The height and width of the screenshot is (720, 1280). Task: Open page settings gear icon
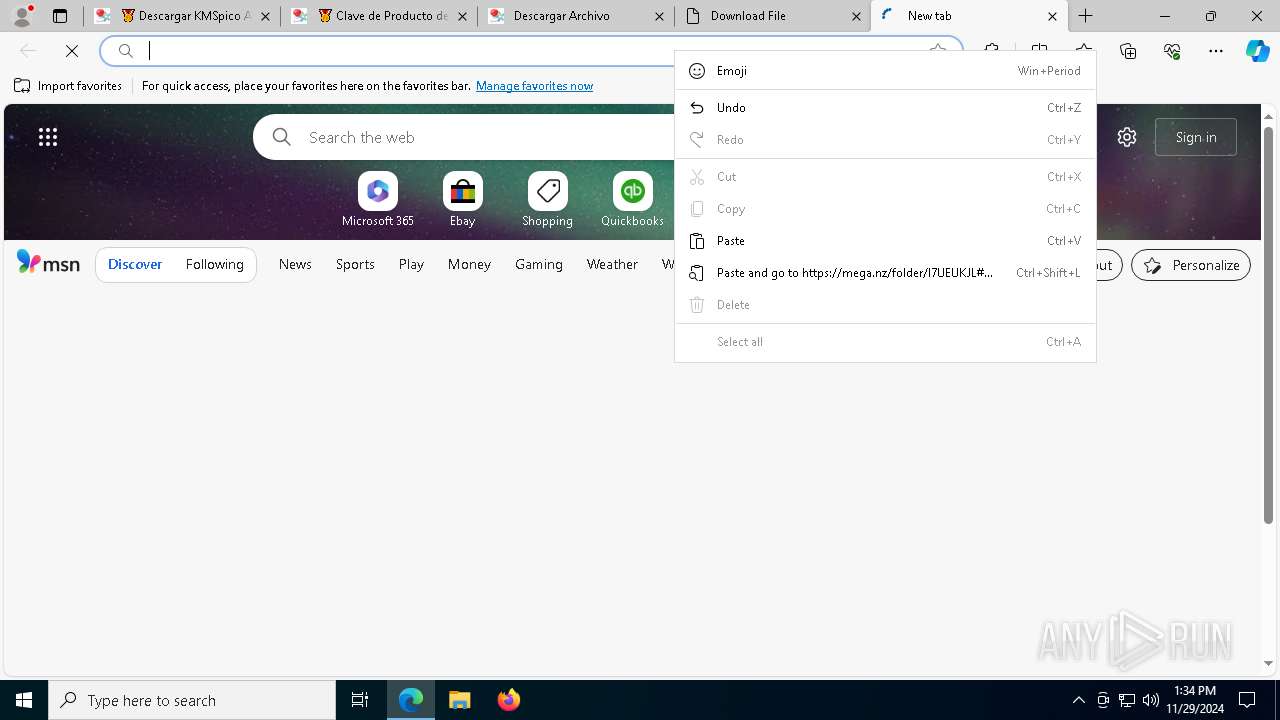point(1127,137)
